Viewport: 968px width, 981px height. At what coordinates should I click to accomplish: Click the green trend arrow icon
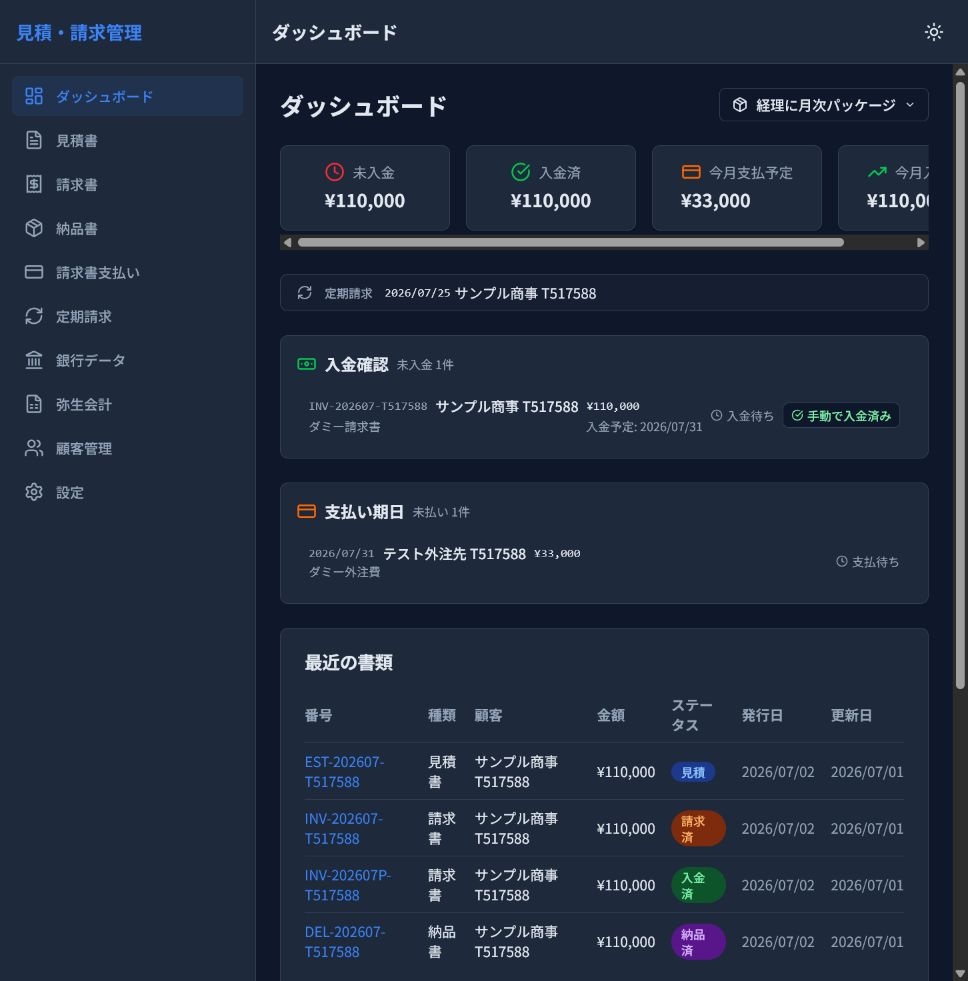tap(877, 172)
